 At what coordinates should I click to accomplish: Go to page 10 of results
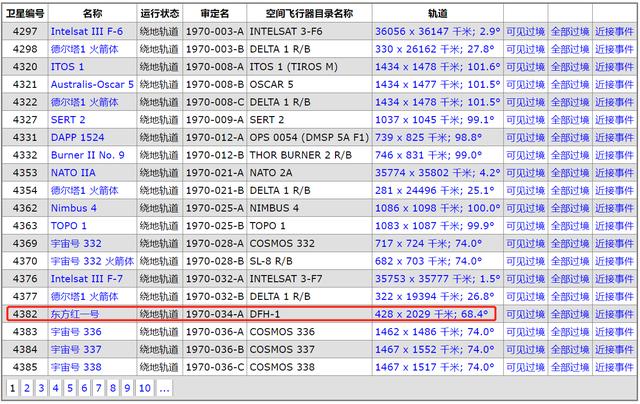tap(145, 388)
